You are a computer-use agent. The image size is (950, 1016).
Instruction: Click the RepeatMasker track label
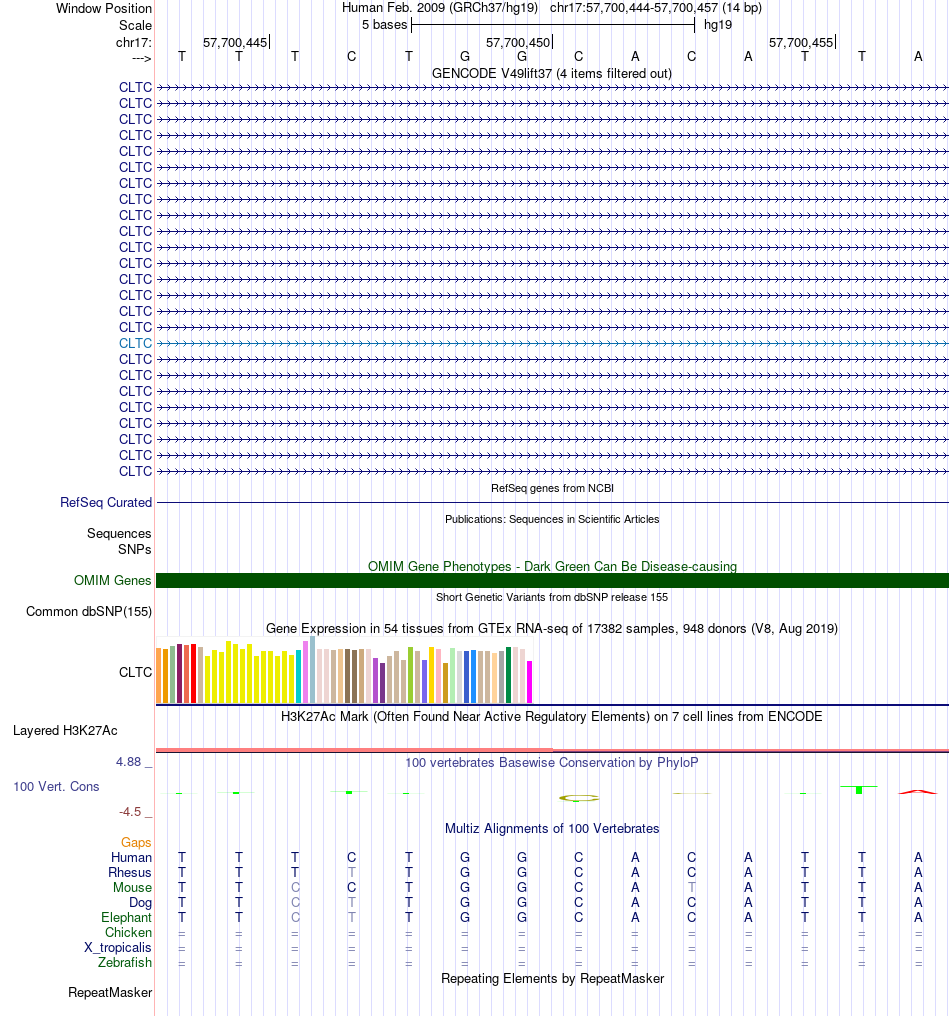(110, 992)
